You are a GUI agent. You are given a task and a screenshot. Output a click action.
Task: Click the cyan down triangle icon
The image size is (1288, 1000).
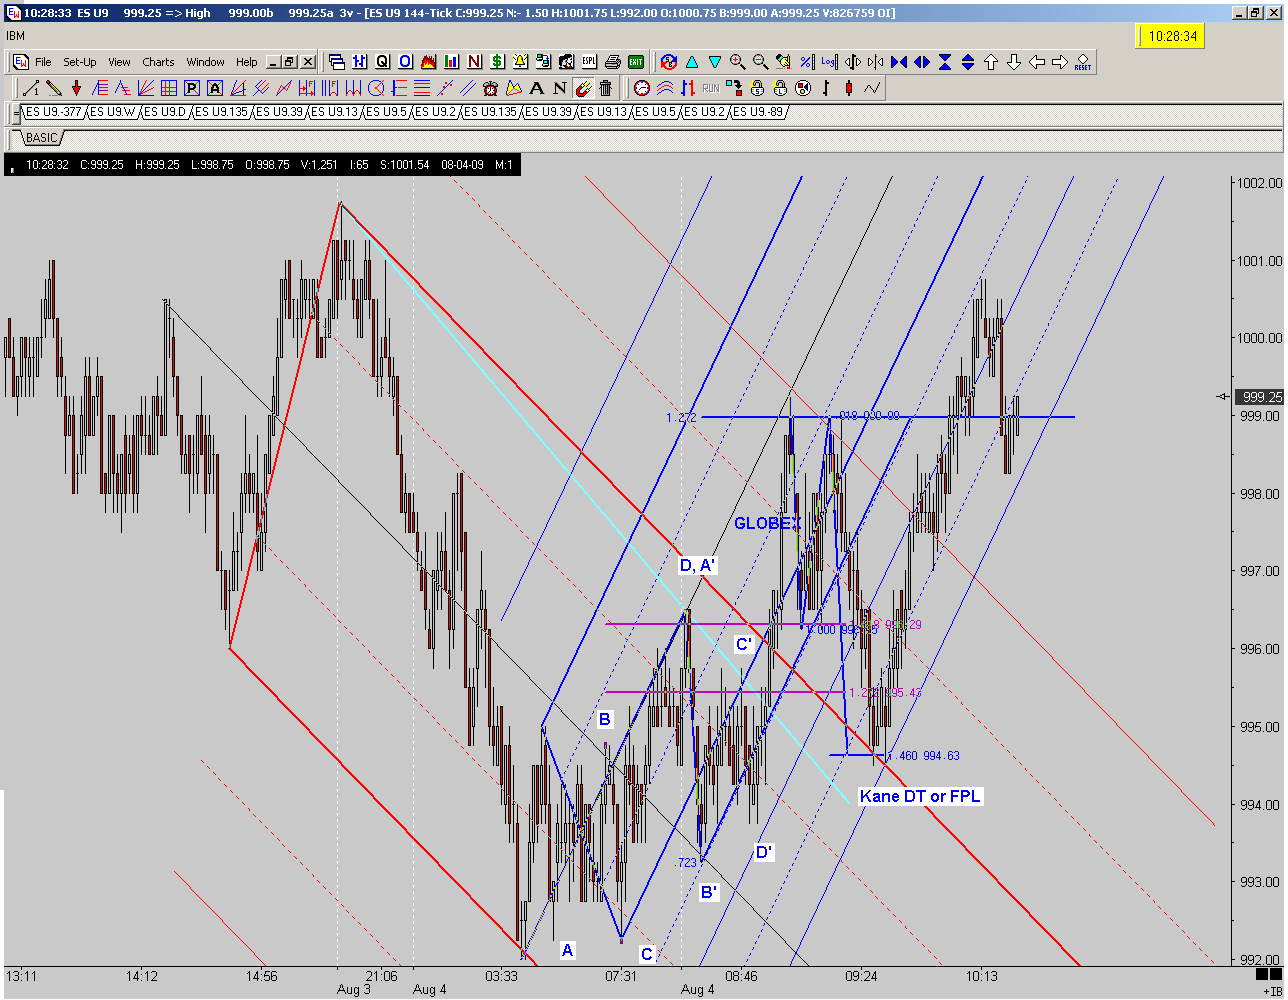coord(714,62)
